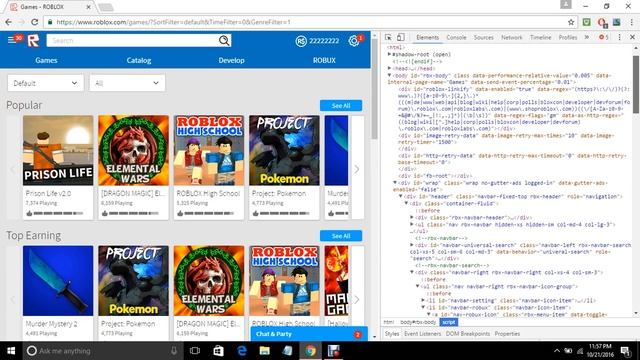The height and width of the screenshot is (360, 640).
Task: Switch to the Console tab in DevTools
Action: click(x=456, y=37)
